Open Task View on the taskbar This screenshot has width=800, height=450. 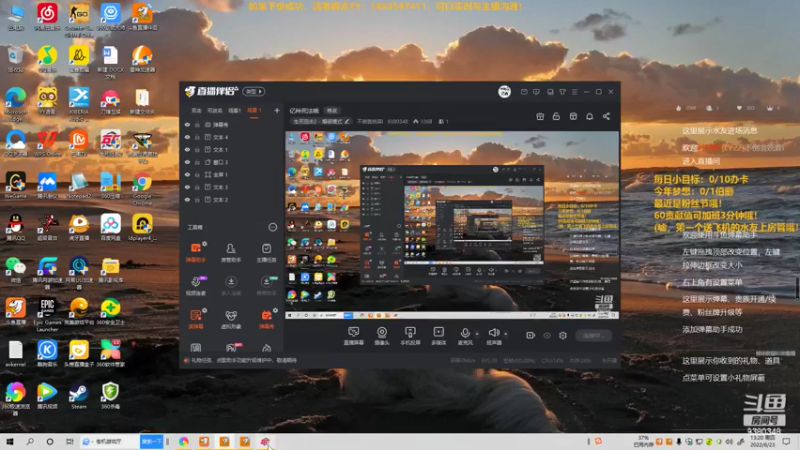pyautogui.click(x=69, y=441)
